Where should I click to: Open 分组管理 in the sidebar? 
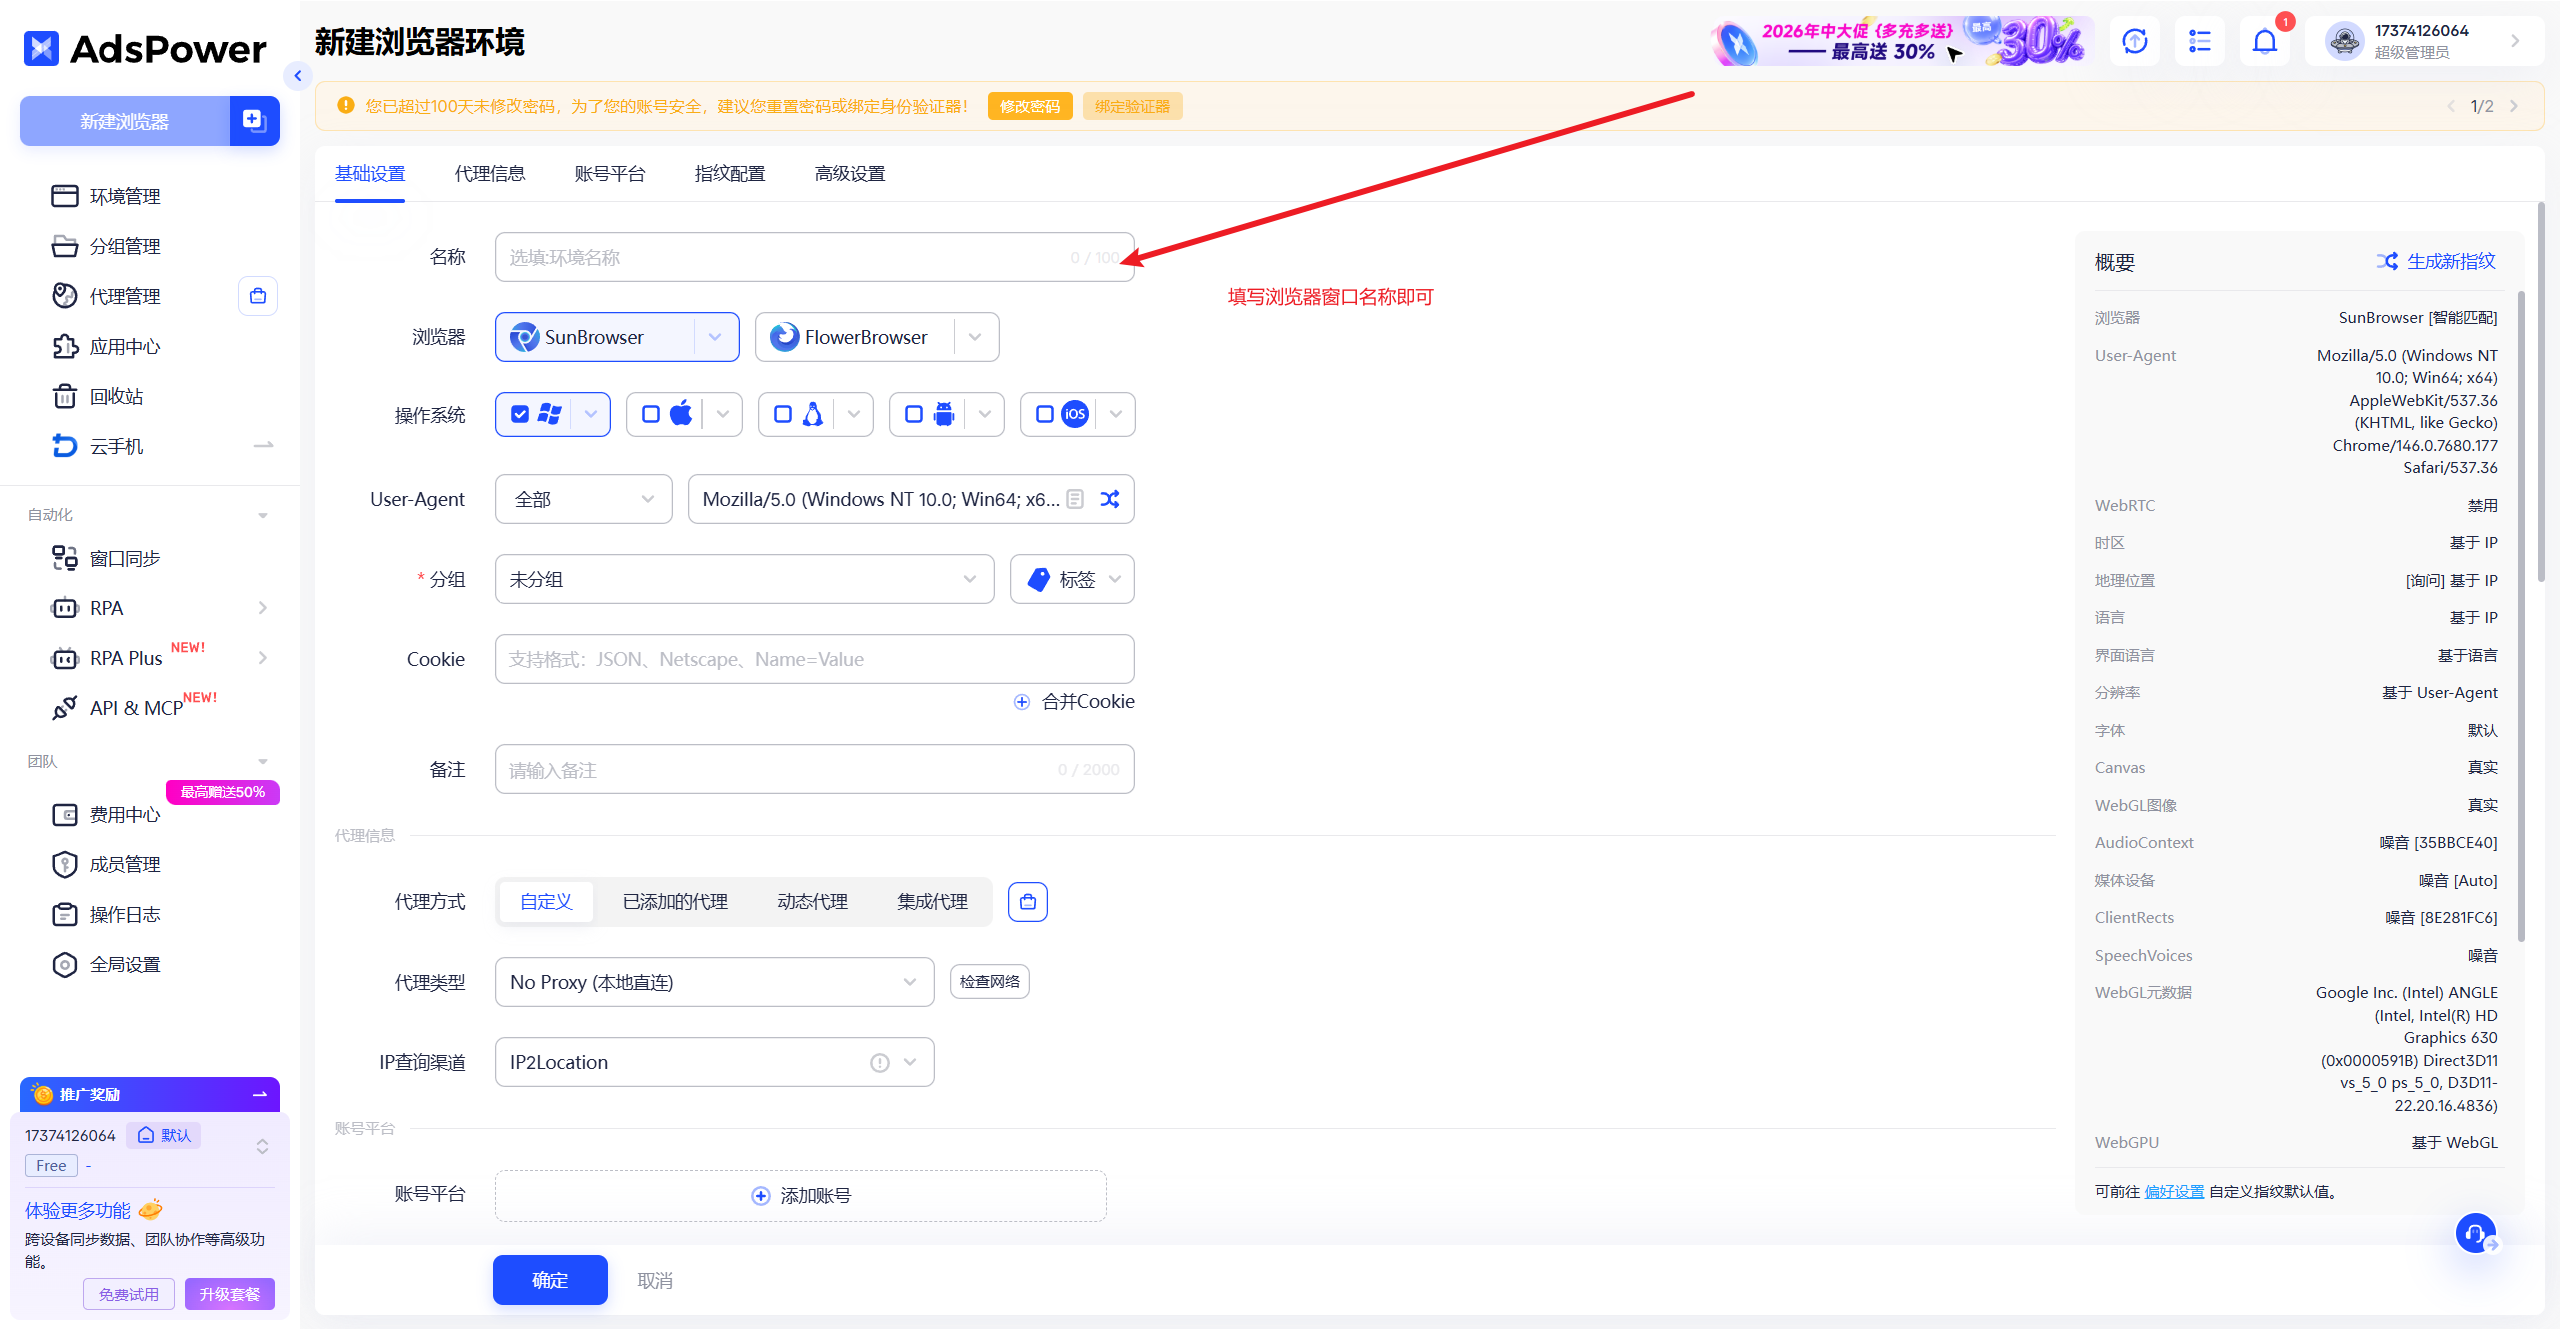(125, 246)
